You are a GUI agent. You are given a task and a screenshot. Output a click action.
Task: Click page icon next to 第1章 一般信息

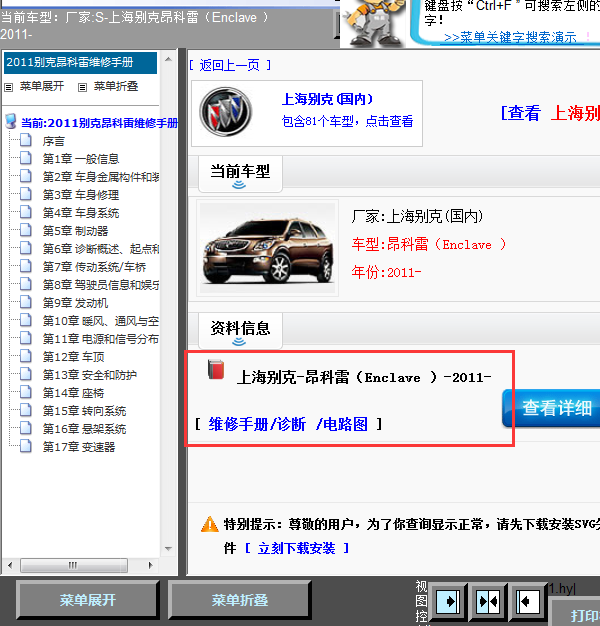pyautogui.click(x=26, y=158)
